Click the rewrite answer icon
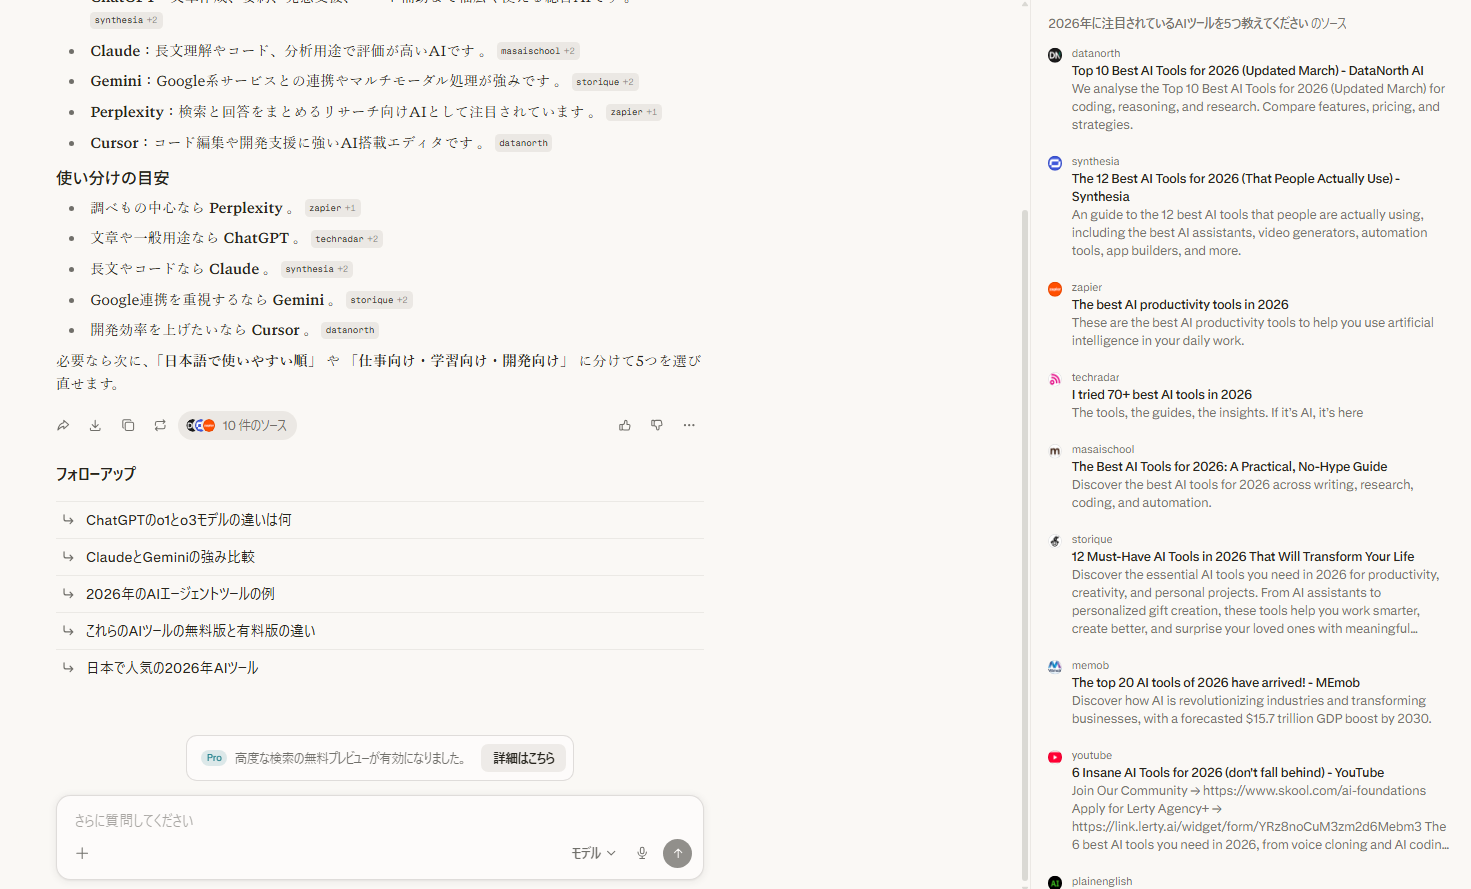This screenshot has height=889, width=1471. click(160, 425)
